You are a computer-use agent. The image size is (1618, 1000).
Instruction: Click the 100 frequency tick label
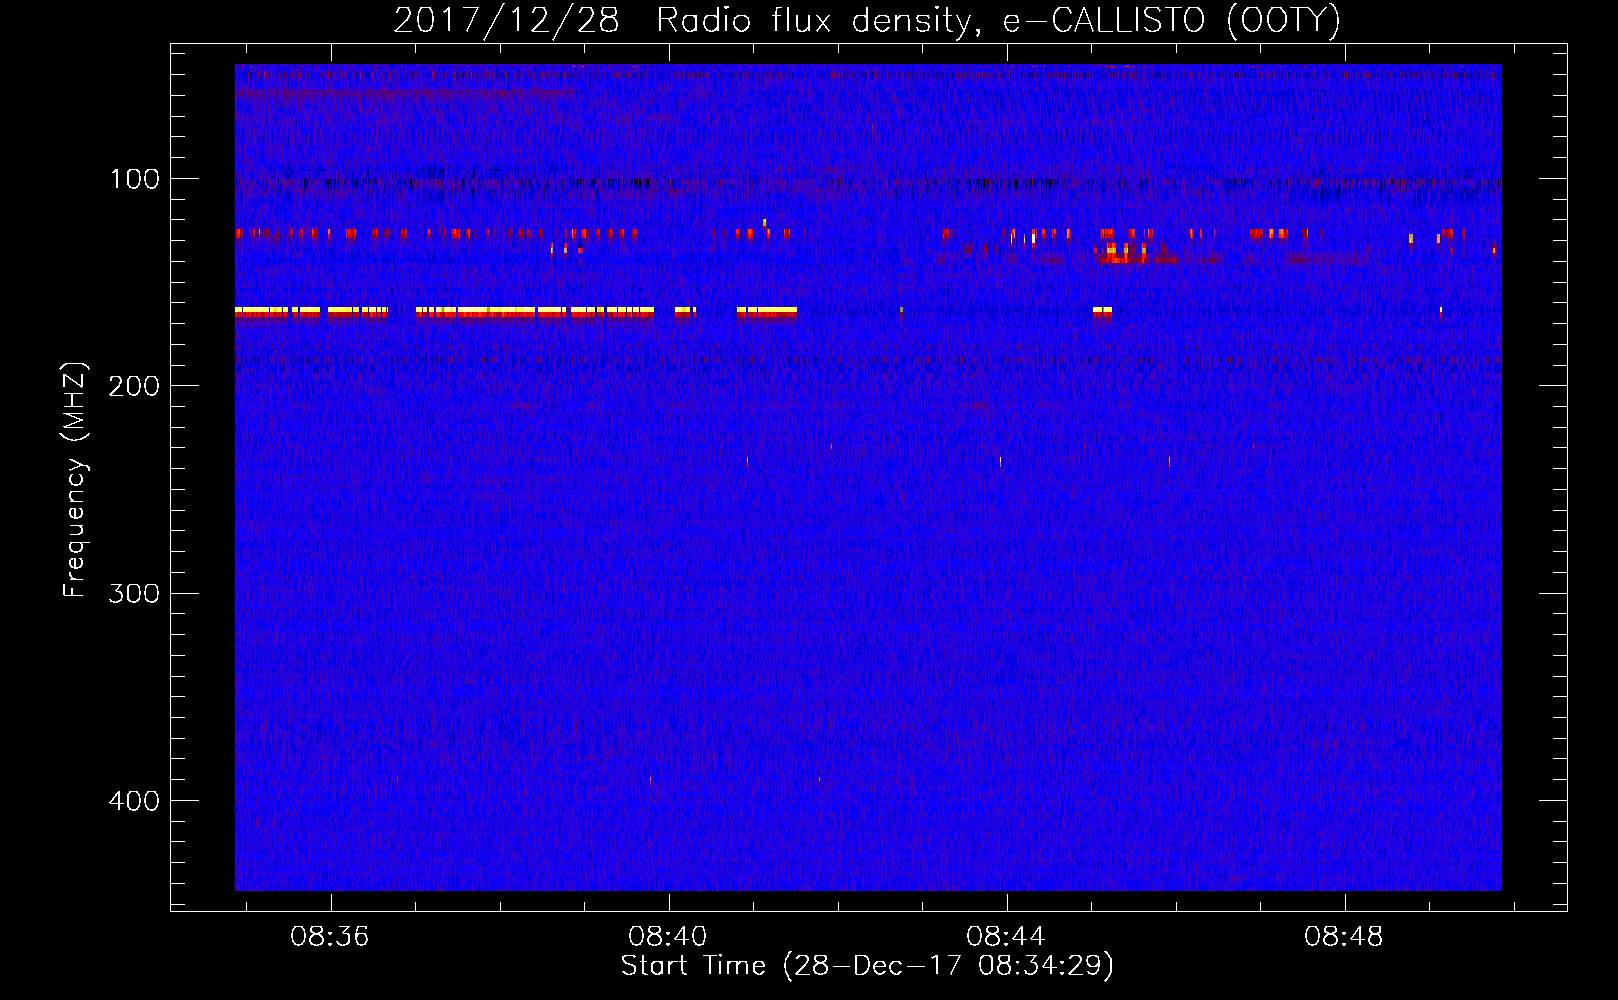click(135, 179)
